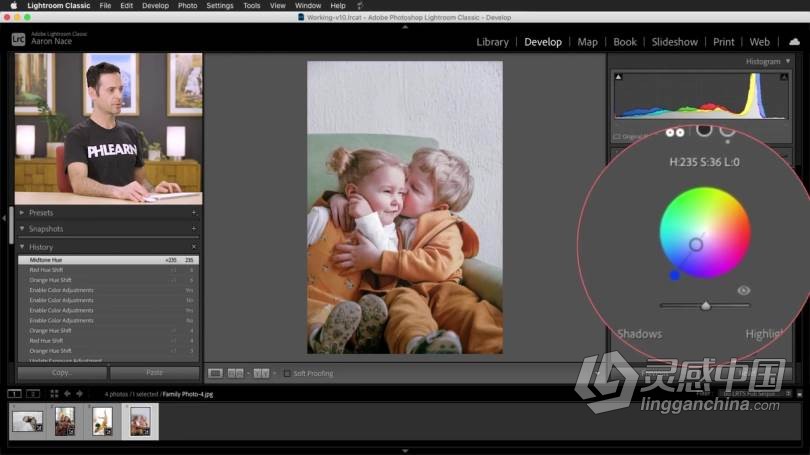Switch to Grid view icon in filmstrip bar
Screen dimensions: 810x455
coord(54,394)
